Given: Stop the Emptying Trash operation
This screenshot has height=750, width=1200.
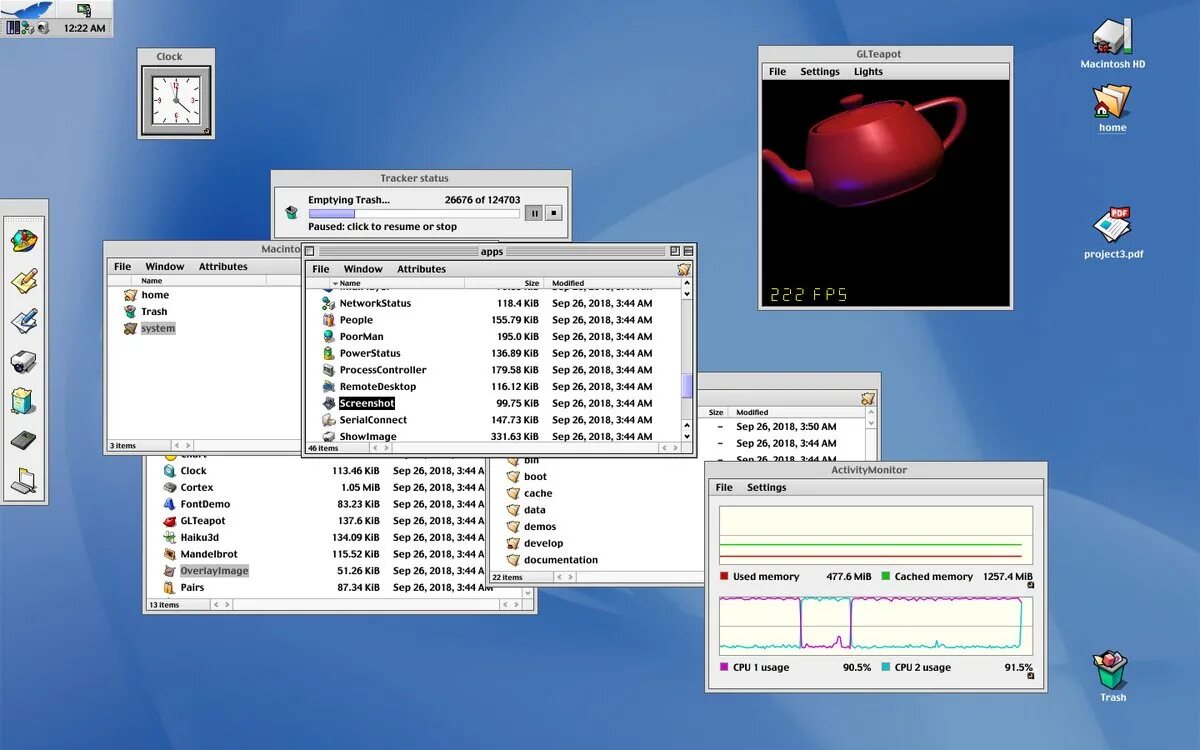Looking at the screenshot, I should [x=554, y=213].
